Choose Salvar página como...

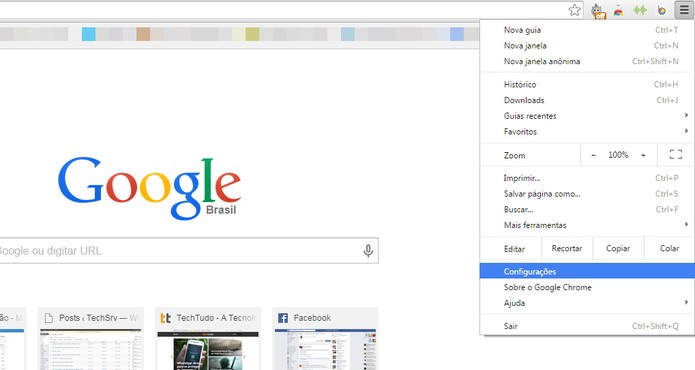[587, 194]
